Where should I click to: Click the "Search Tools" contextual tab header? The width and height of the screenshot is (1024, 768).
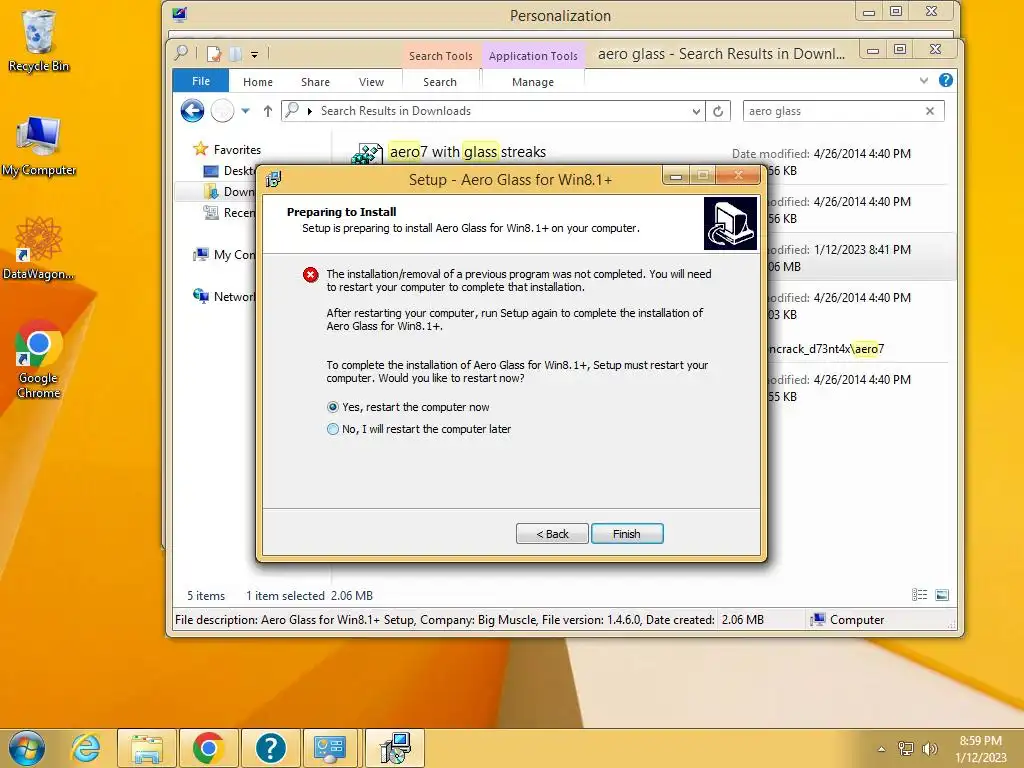(441, 56)
